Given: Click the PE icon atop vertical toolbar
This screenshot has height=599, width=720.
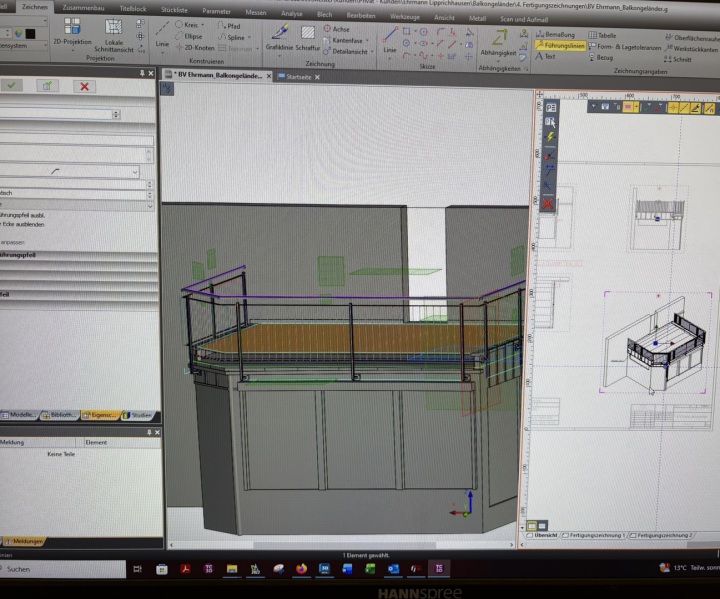Looking at the screenshot, I should coord(551,107).
